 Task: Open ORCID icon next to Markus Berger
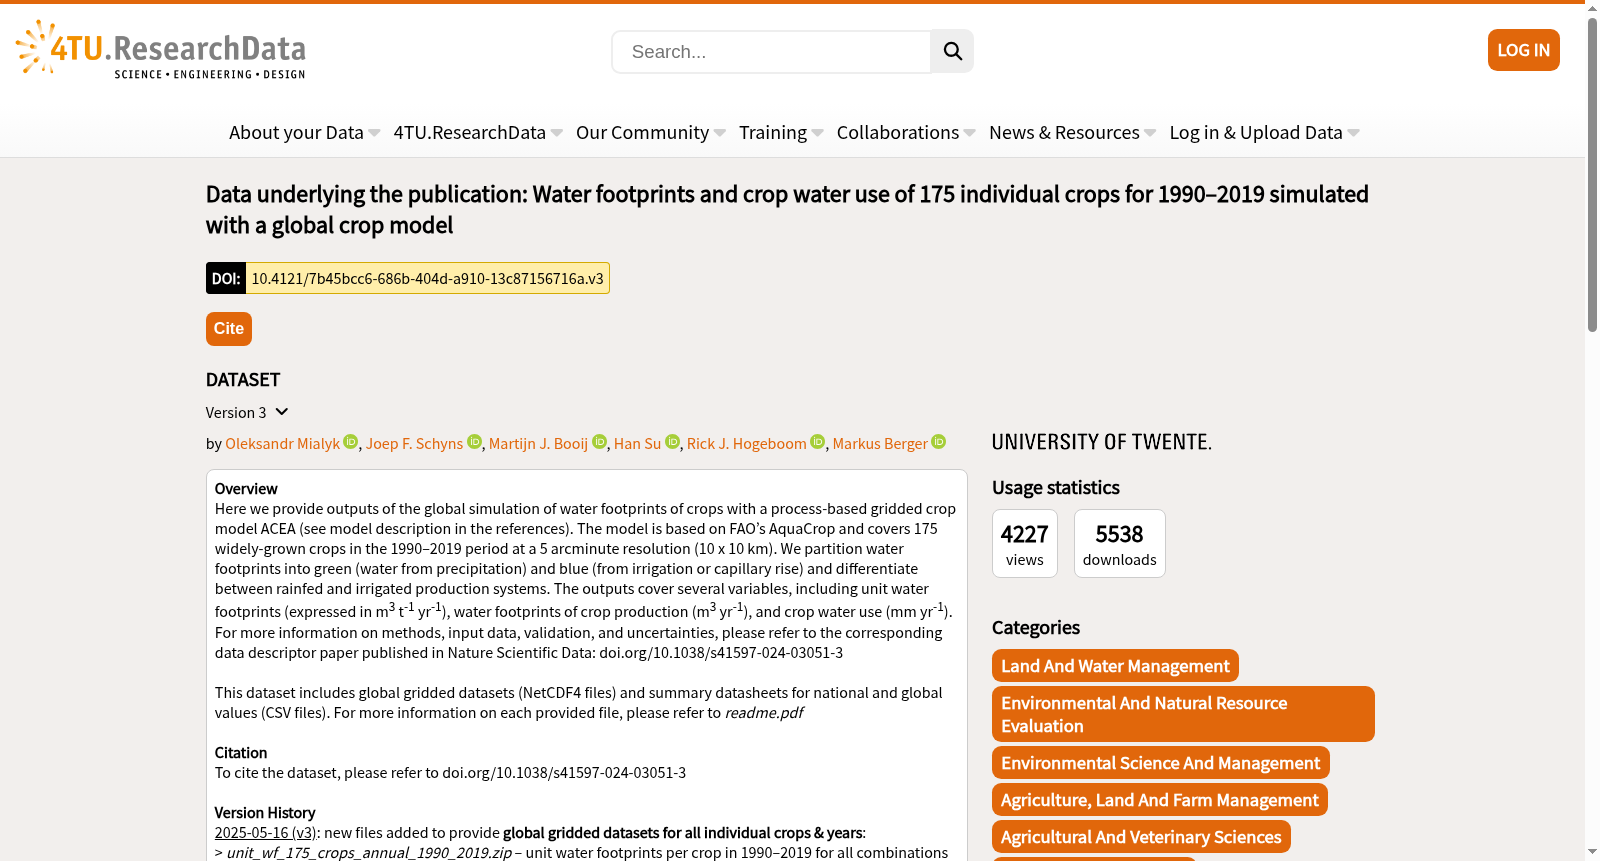(x=939, y=442)
